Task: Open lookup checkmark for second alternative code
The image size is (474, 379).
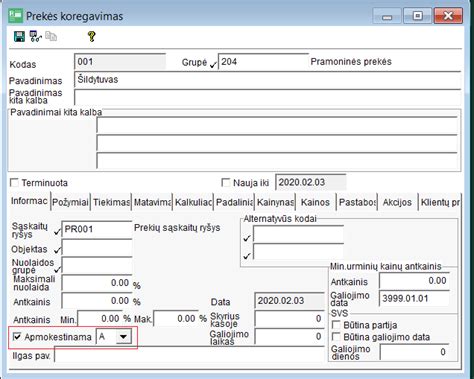Action: 247,256
